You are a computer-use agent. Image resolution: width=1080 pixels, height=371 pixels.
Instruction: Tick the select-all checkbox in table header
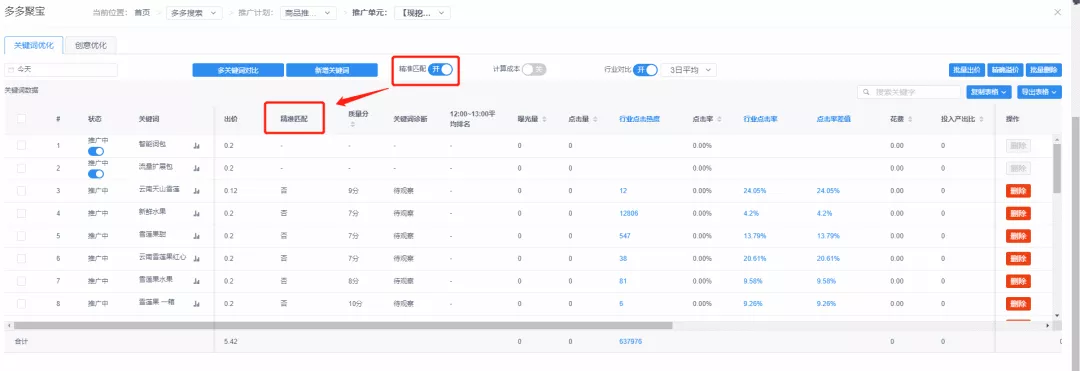tap(21, 118)
